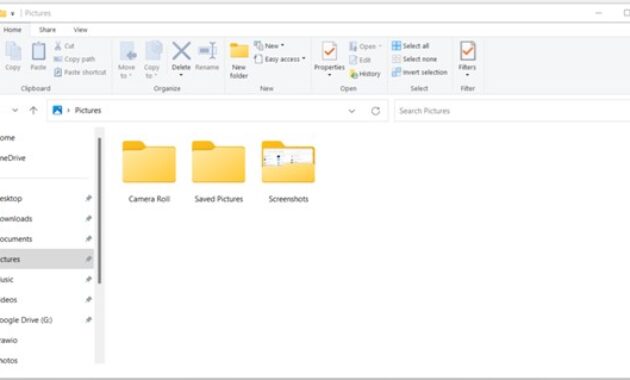Open Desktop in navigation pane
The width and height of the screenshot is (630, 380).
coord(11,198)
